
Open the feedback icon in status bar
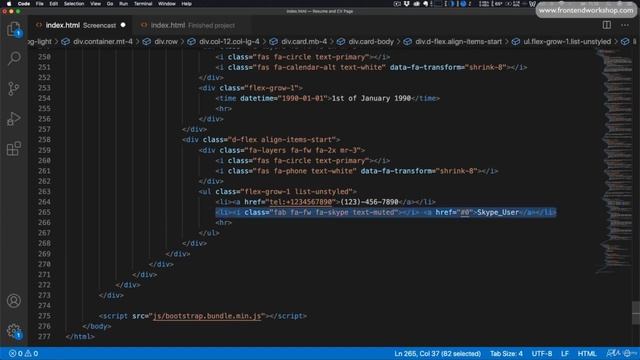tap(613, 353)
